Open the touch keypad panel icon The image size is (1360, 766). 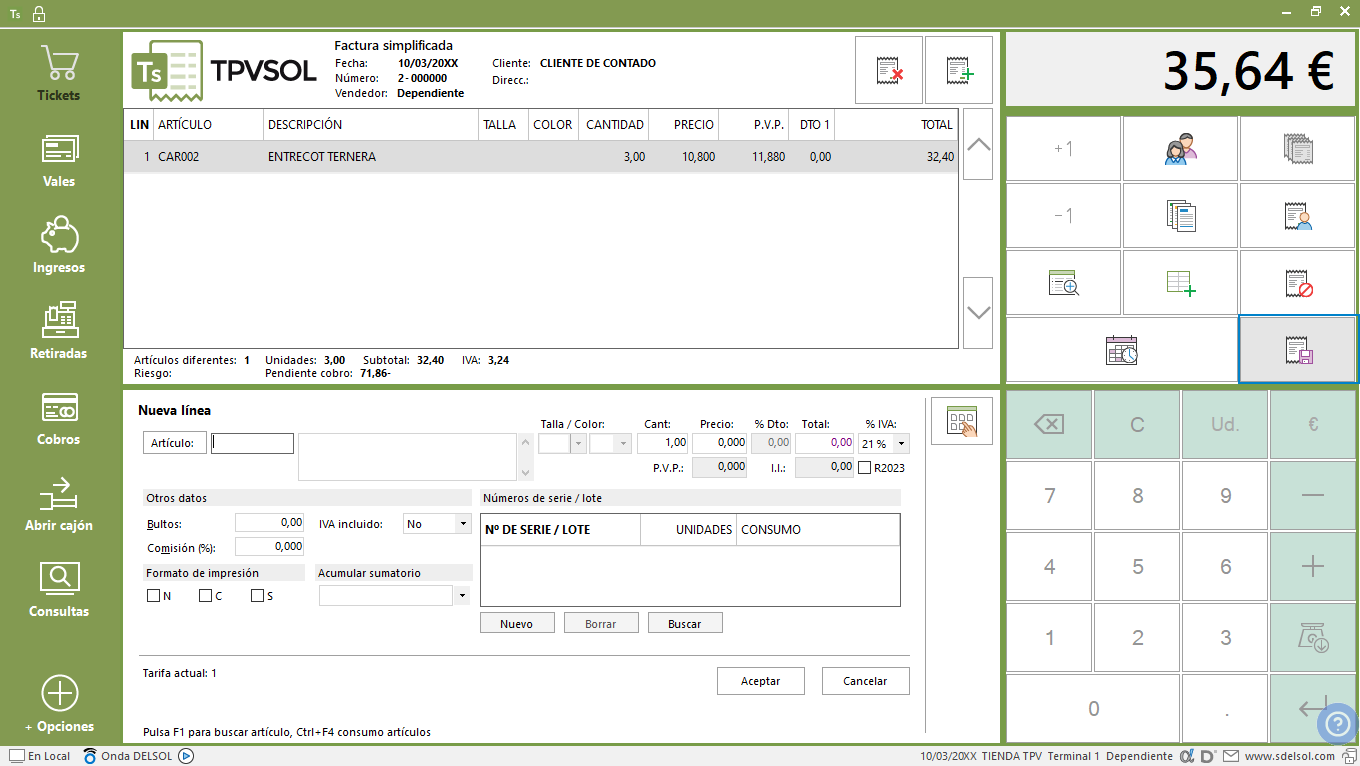pyautogui.click(x=962, y=421)
